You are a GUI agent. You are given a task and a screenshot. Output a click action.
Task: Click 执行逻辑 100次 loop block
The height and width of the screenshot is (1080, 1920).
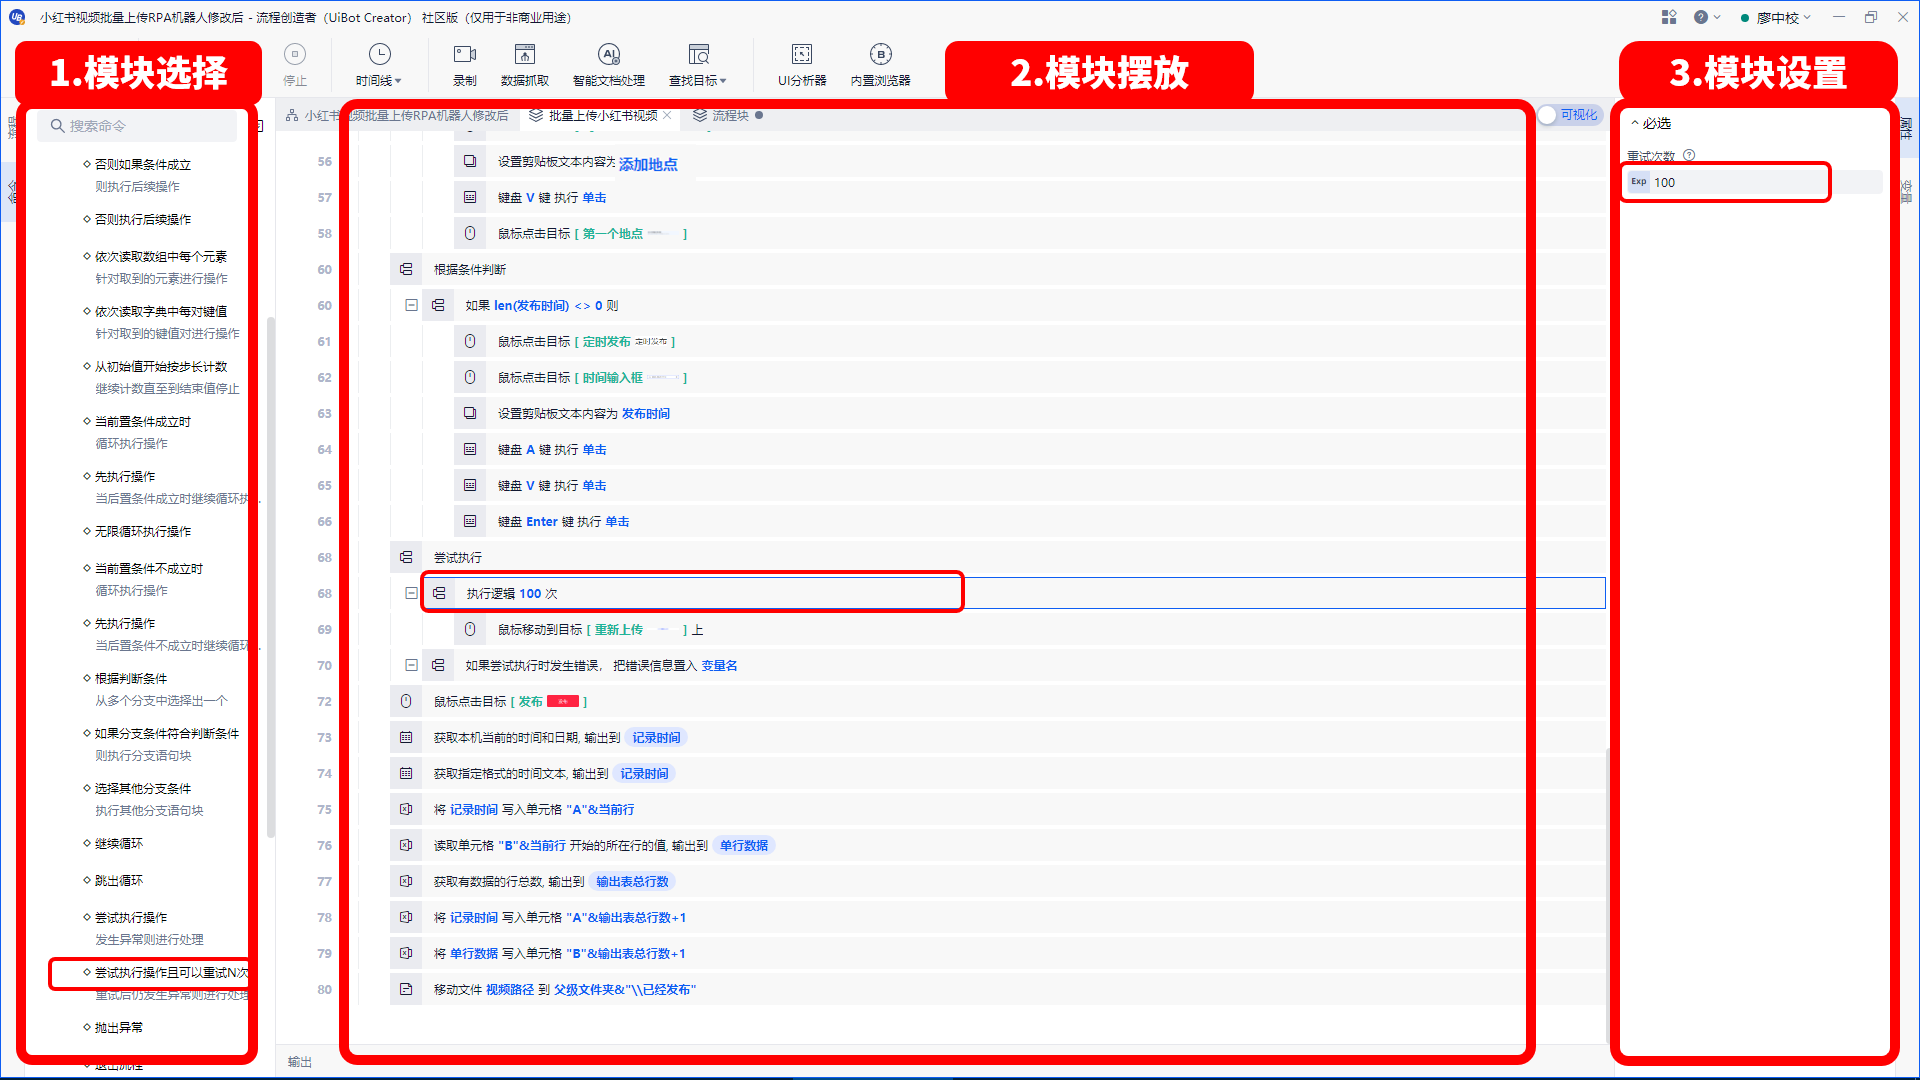click(692, 592)
